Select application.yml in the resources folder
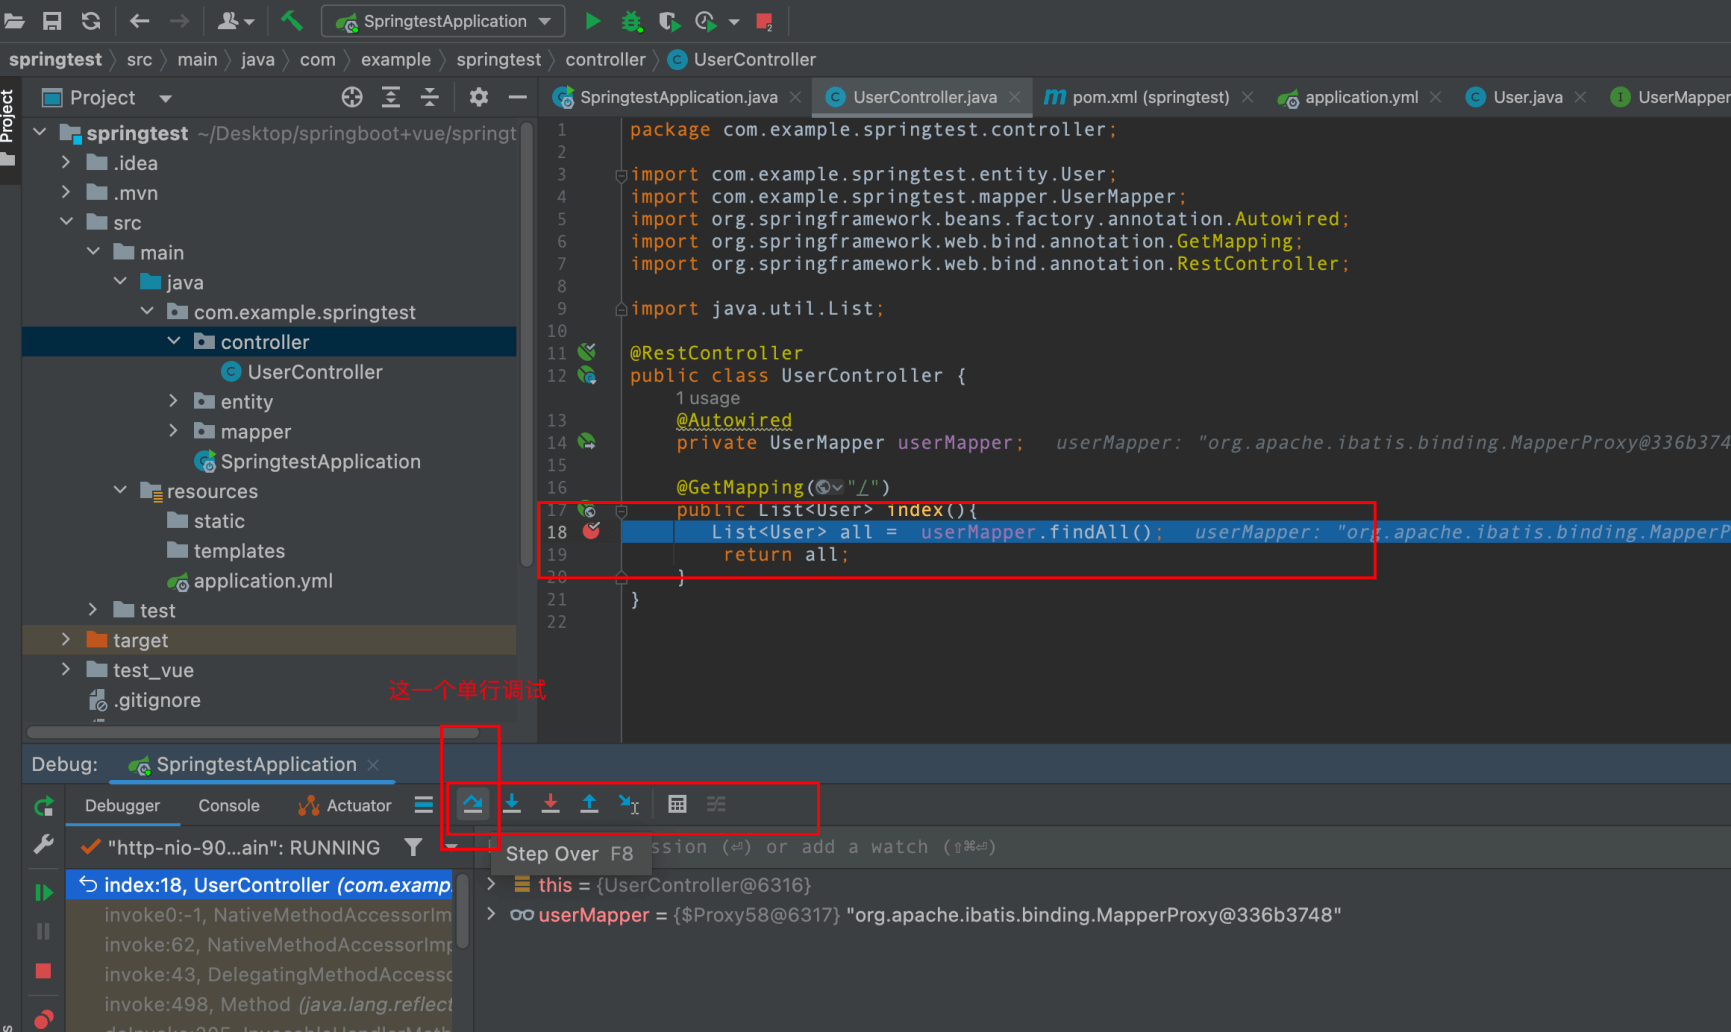Screen dimensions: 1731x1032 [x=262, y=581]
